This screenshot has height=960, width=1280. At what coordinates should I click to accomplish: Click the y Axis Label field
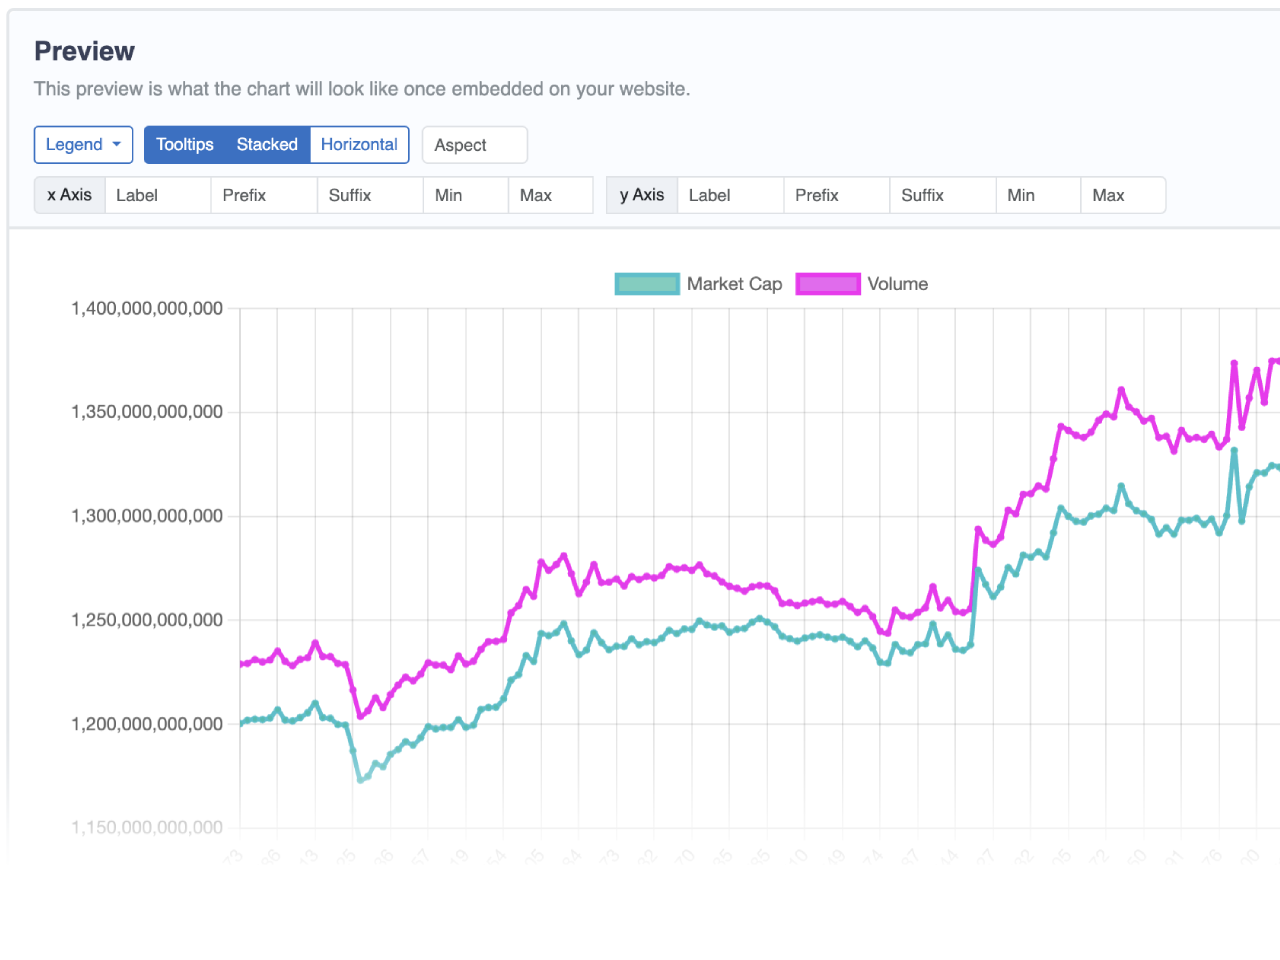coord(731,195)
